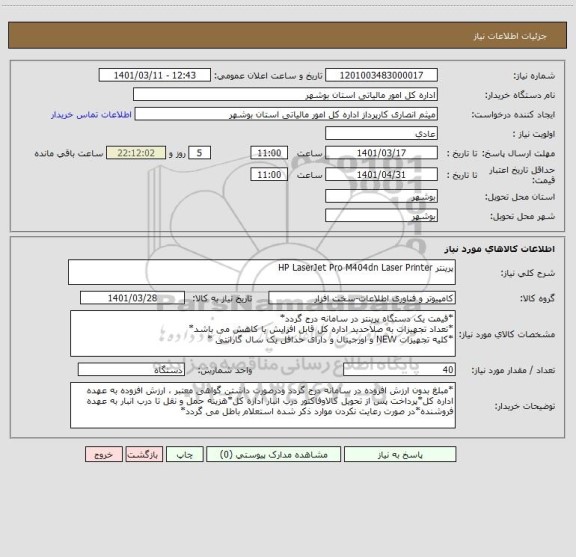Click the نام دستگاه خریدار label
The image size is (576, 557).
coord(520,95)
